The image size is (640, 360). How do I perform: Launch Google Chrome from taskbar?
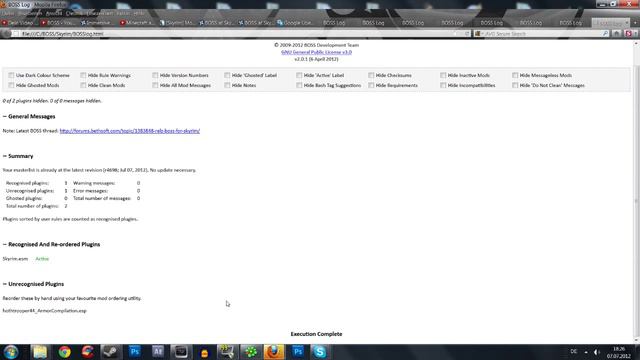pos(64,352)
